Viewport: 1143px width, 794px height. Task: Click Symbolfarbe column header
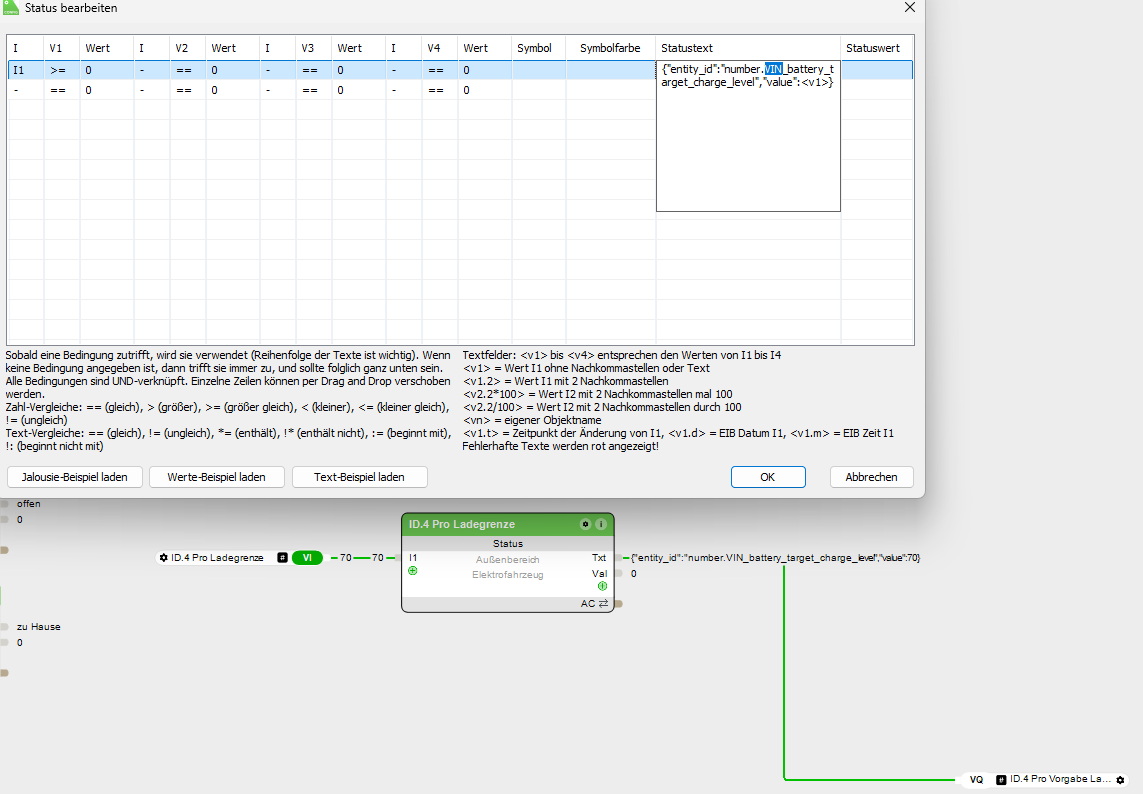(x=610, y=48)
